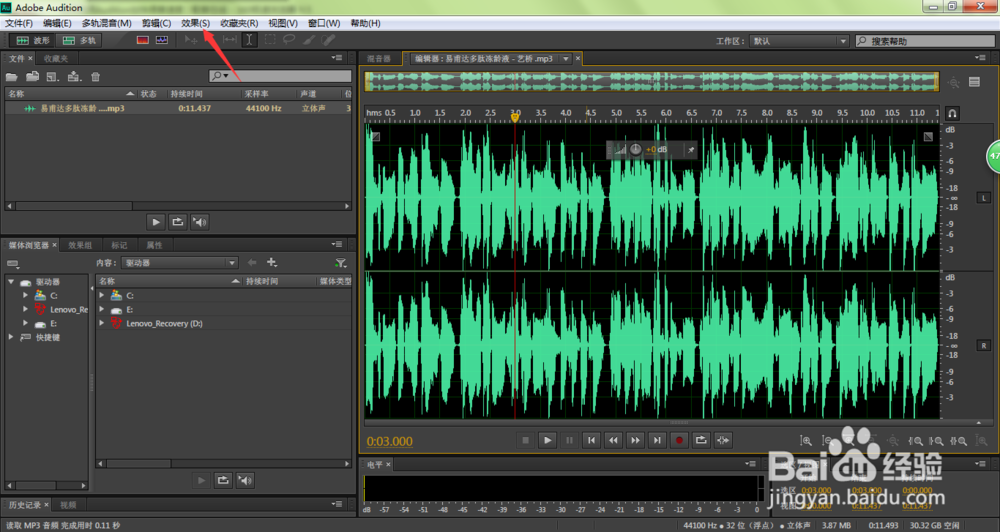Click zoom to selection icon
Image resolution: width=1000 pixels, height=532 pixels.
[959, 441]
